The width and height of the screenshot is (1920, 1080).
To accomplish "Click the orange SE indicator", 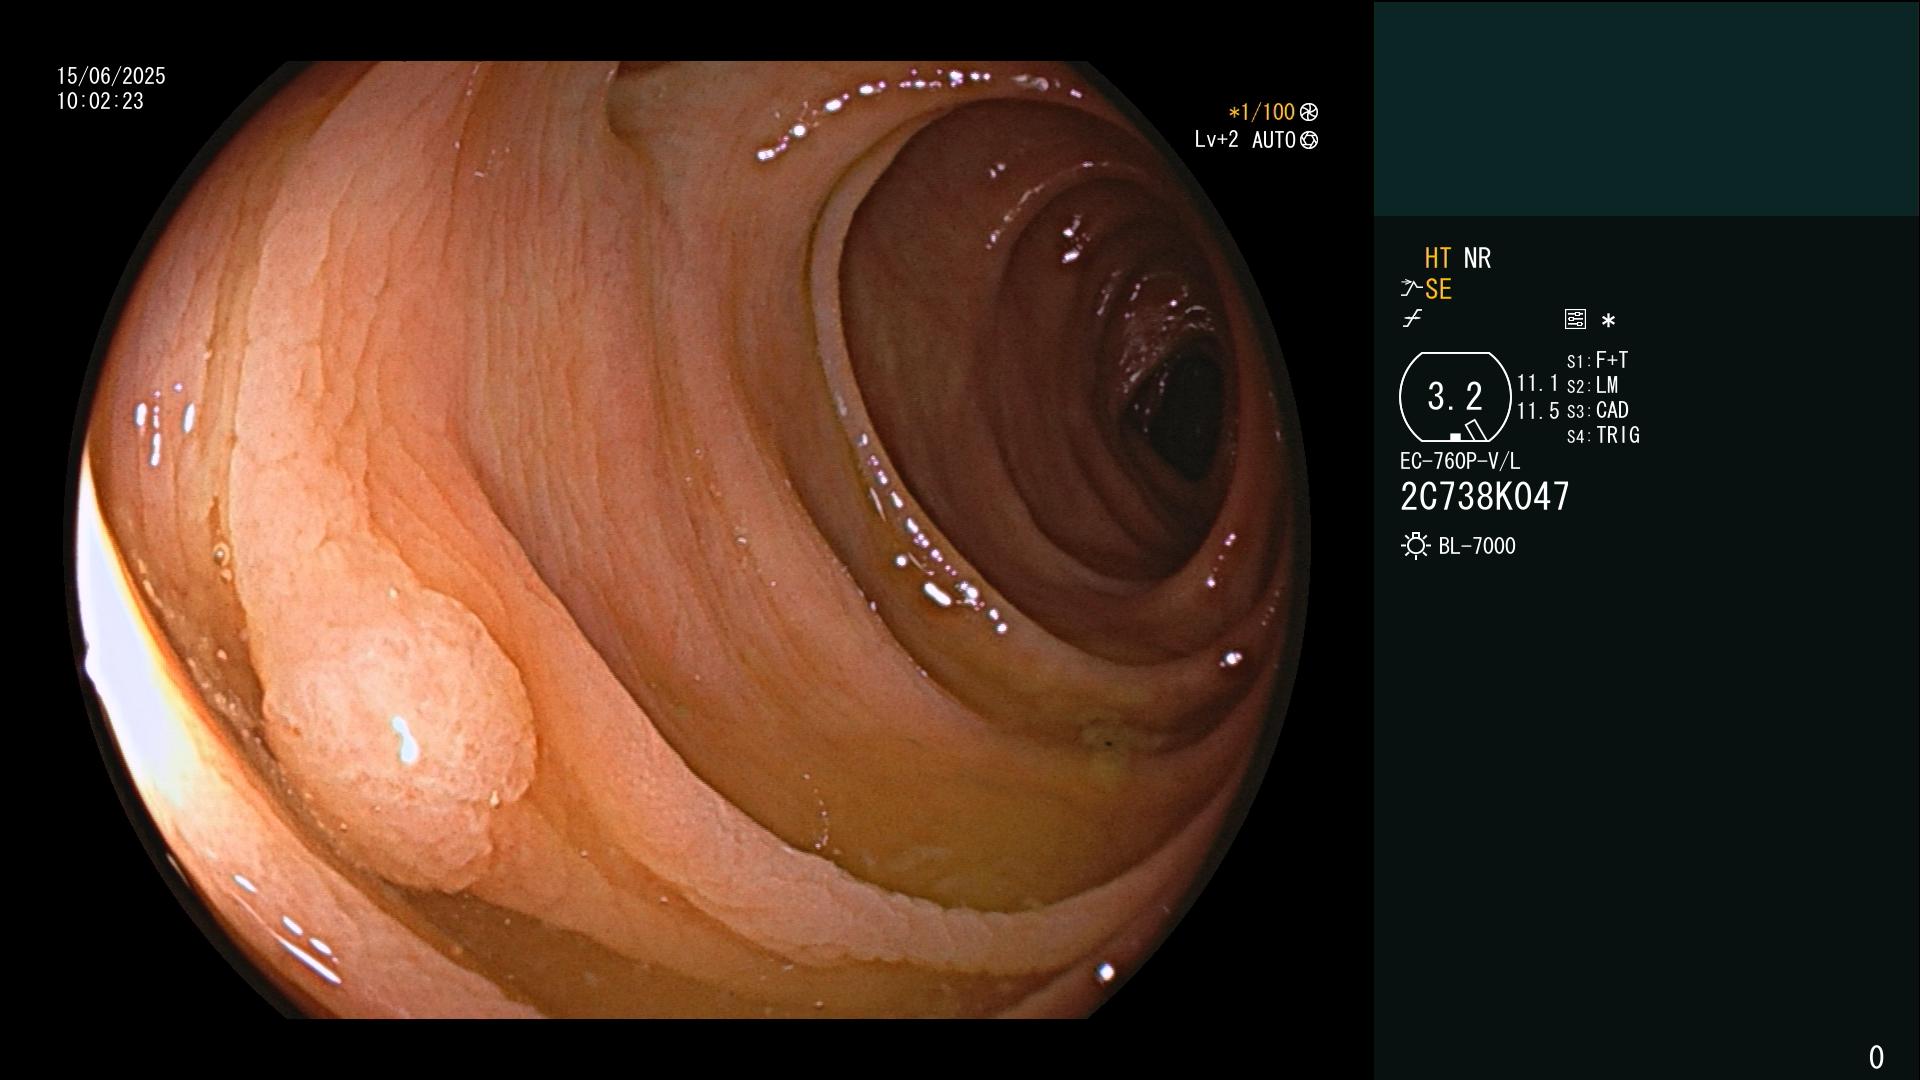I will point(1438,289).
